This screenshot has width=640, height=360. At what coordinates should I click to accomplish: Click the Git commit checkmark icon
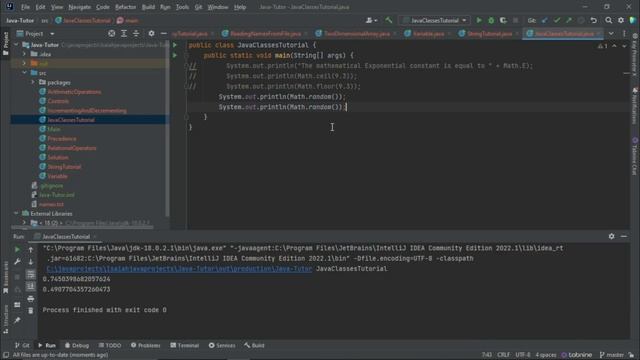click(557, 20)
